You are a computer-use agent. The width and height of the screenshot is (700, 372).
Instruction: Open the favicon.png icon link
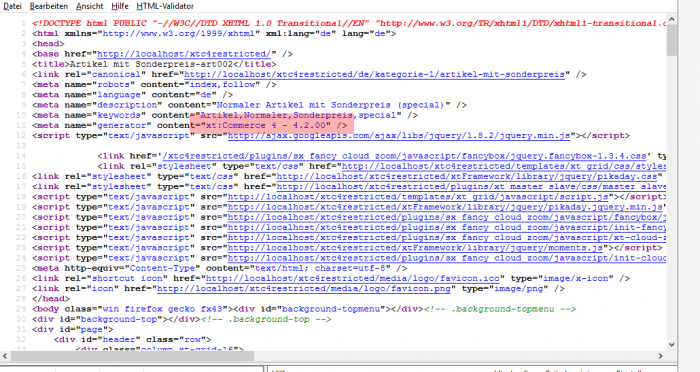[x=304, y=289]
